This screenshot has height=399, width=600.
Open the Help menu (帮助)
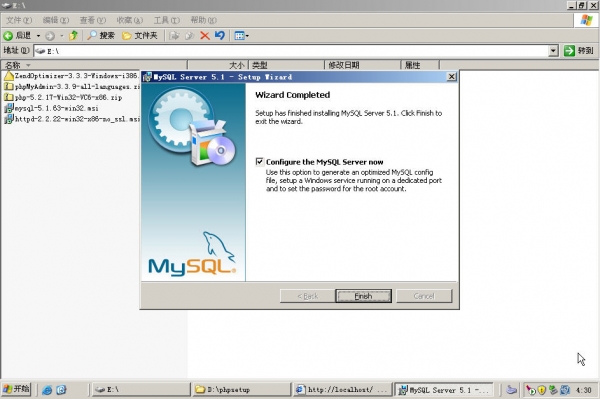click(x=203, y=20)
